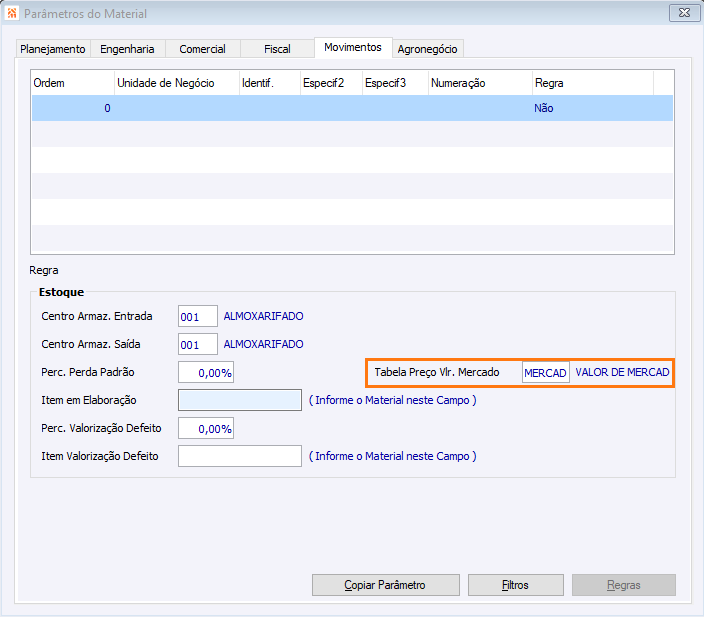Click the VALOR DE MERCAD description text
Viewport: 704px width, 617px height.
(622, 372)
